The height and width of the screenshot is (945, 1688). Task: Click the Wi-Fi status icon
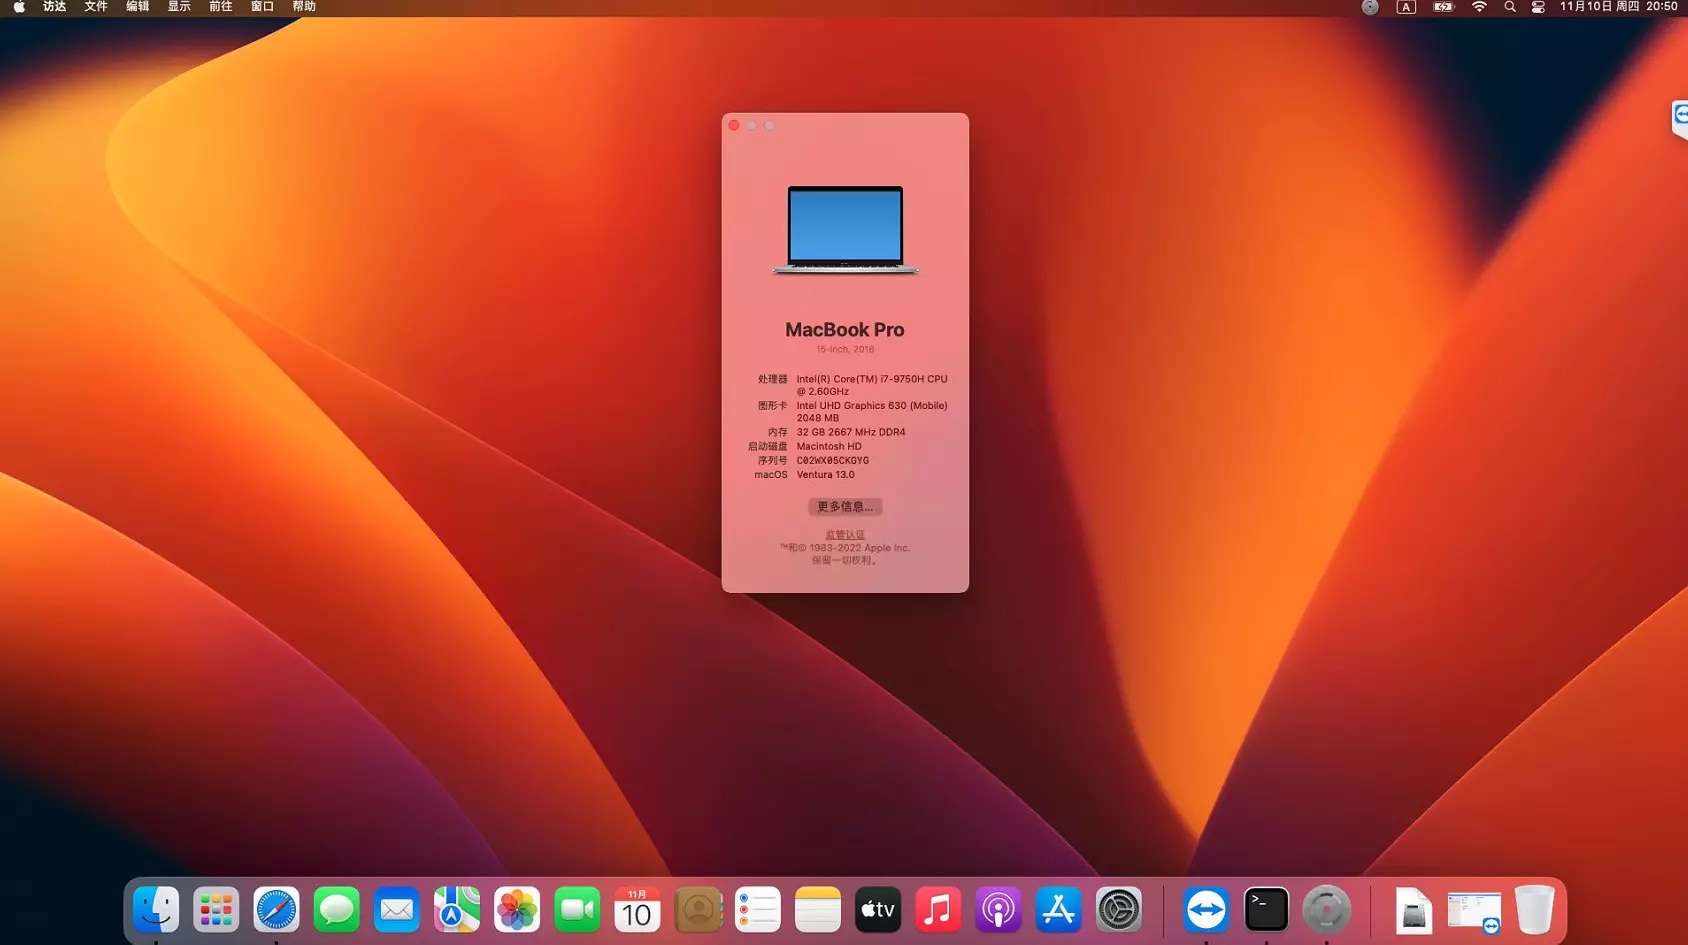pyautogui.click(x=1479, y=7)
